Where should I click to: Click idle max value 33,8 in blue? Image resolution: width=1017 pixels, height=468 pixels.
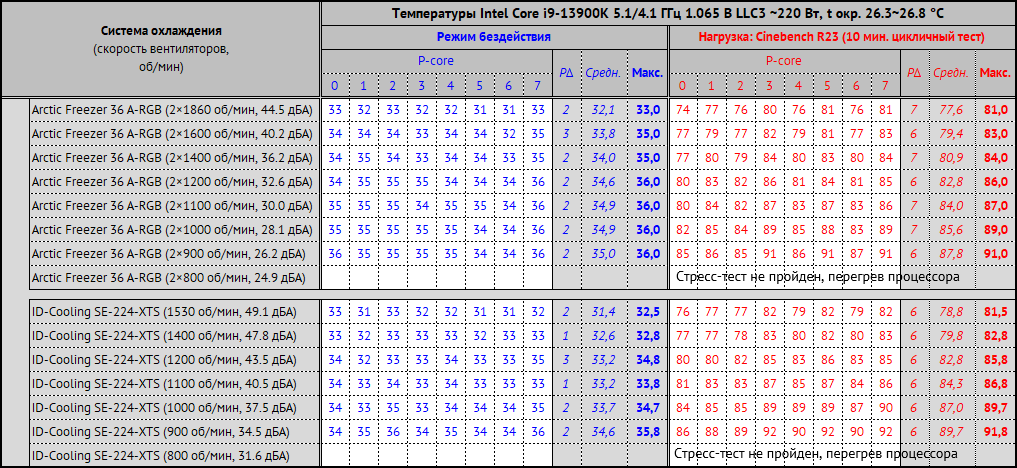tap(647, 384)
